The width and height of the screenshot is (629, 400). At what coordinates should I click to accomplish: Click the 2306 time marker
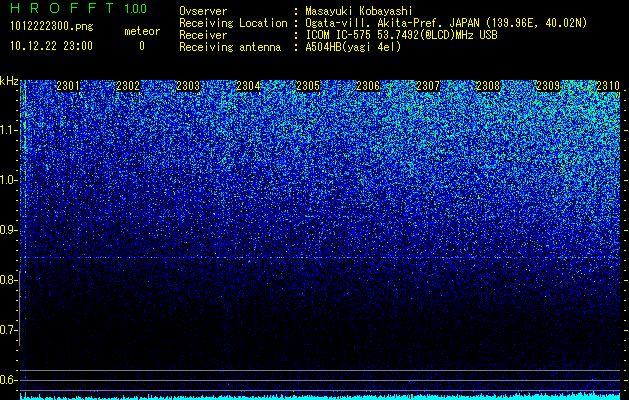368,86
